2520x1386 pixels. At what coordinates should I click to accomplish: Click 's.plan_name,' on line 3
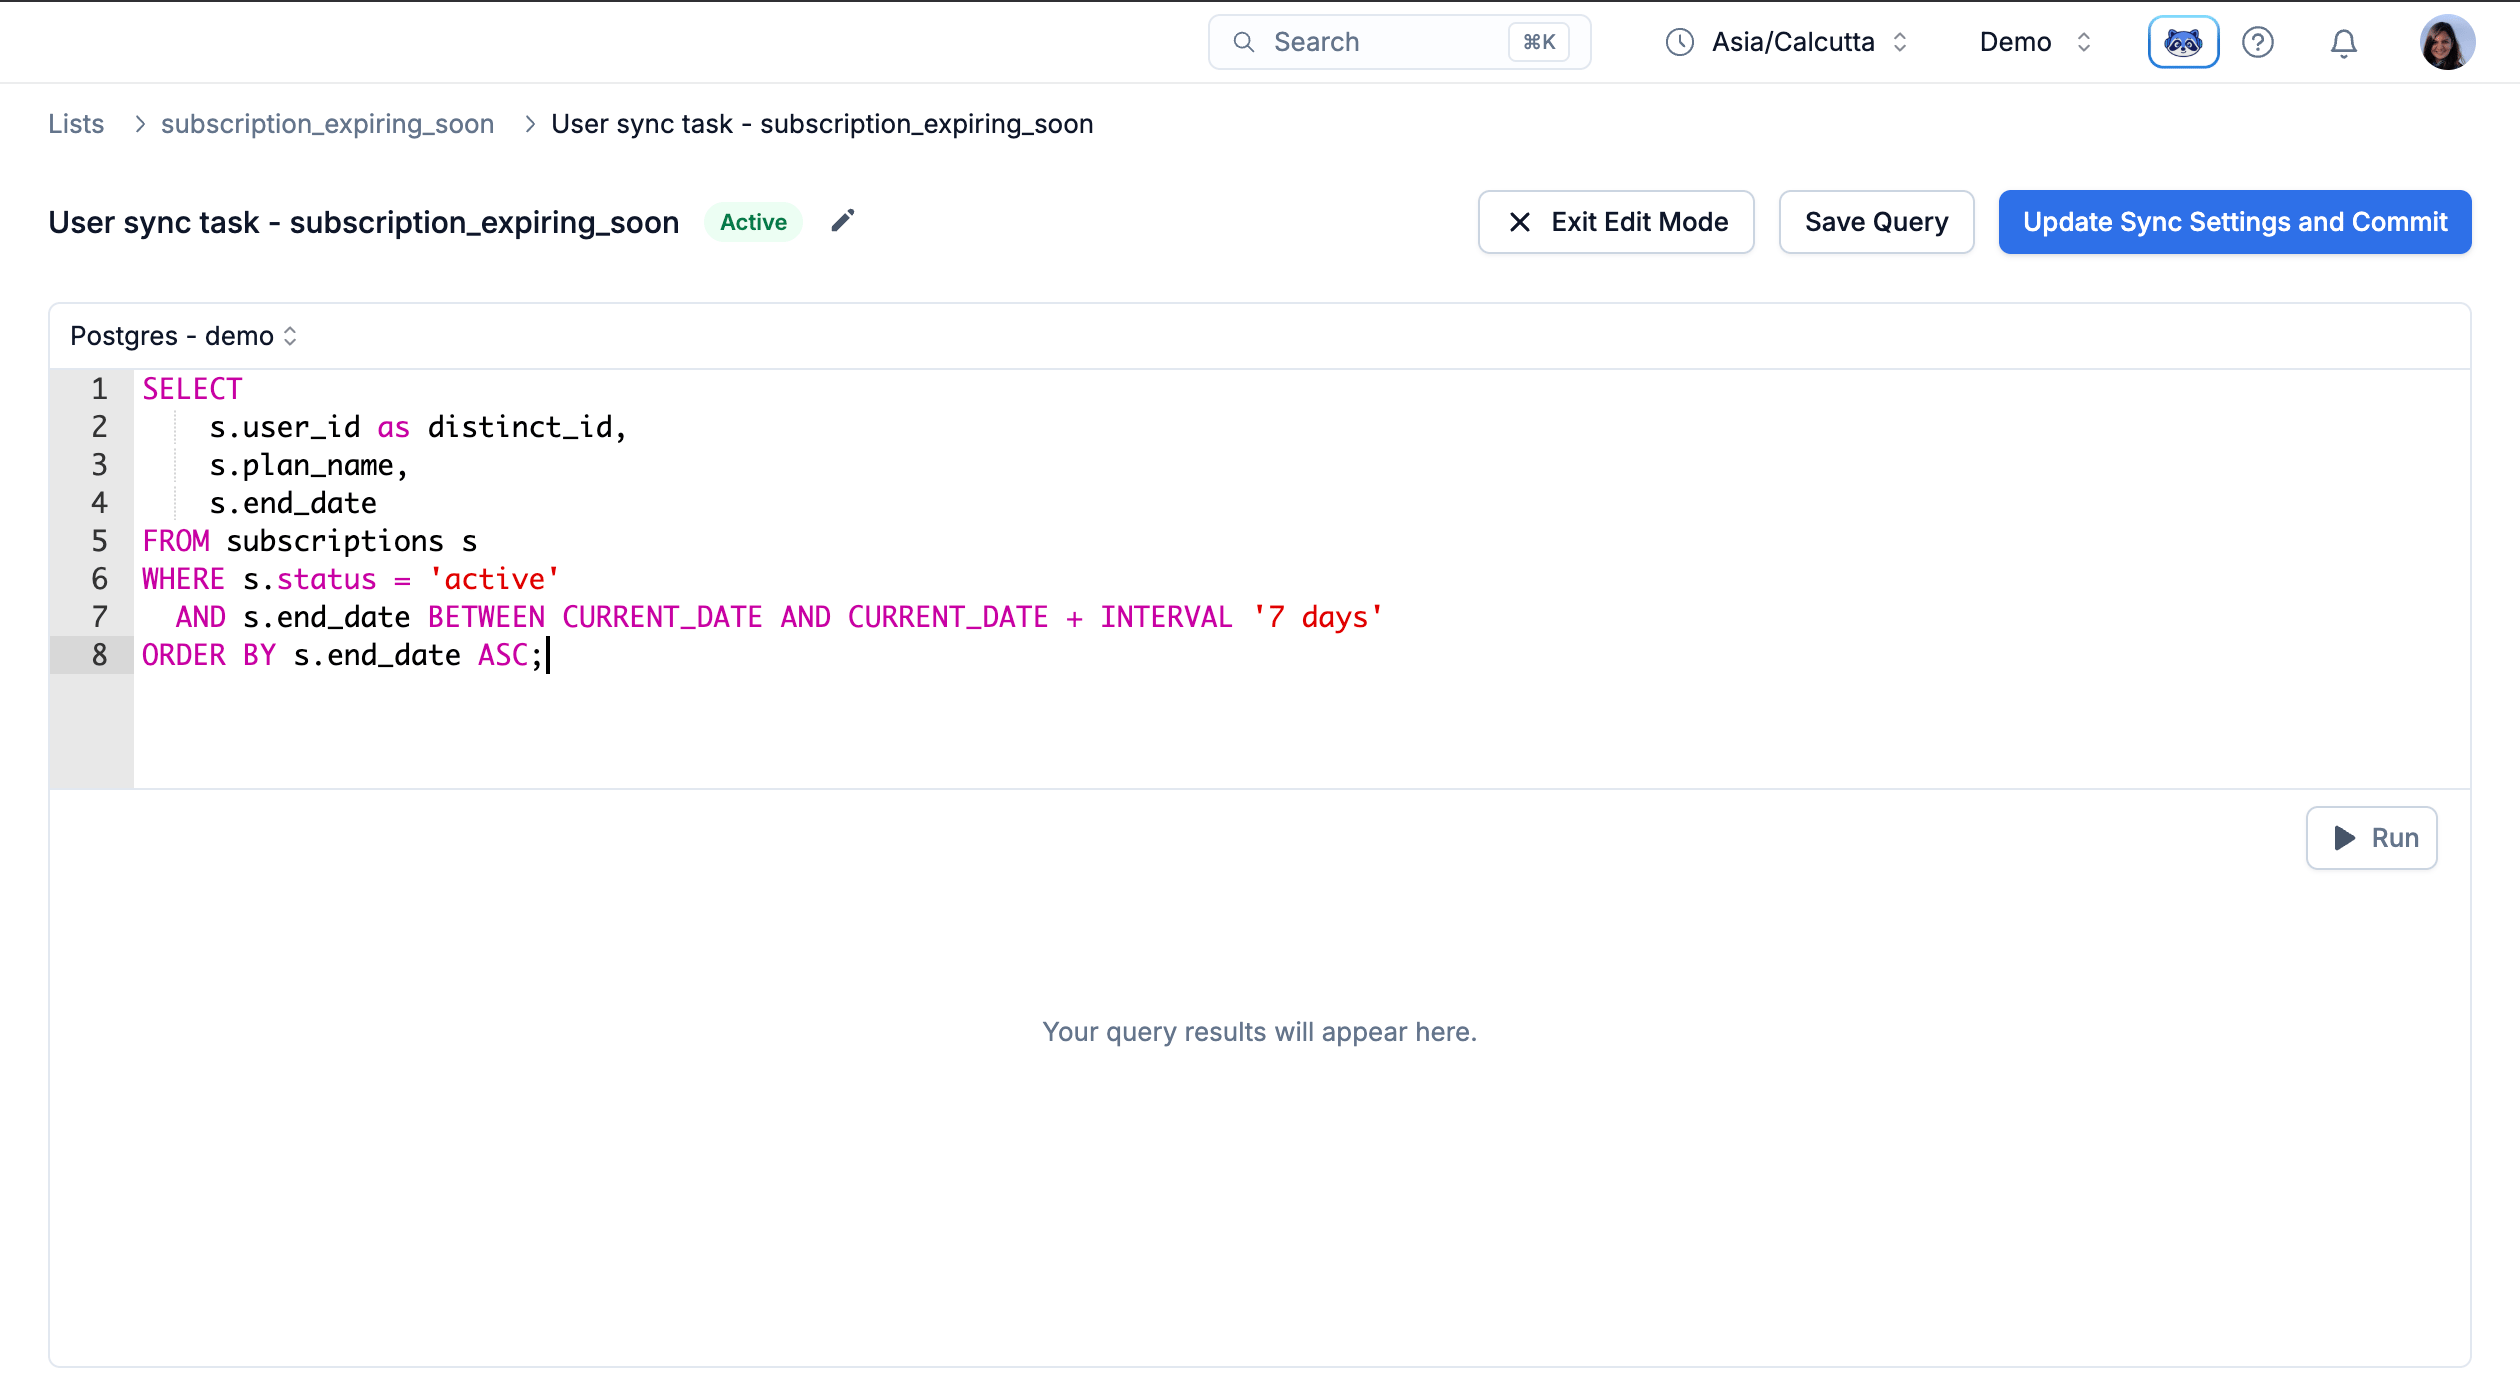coord(309,465)
